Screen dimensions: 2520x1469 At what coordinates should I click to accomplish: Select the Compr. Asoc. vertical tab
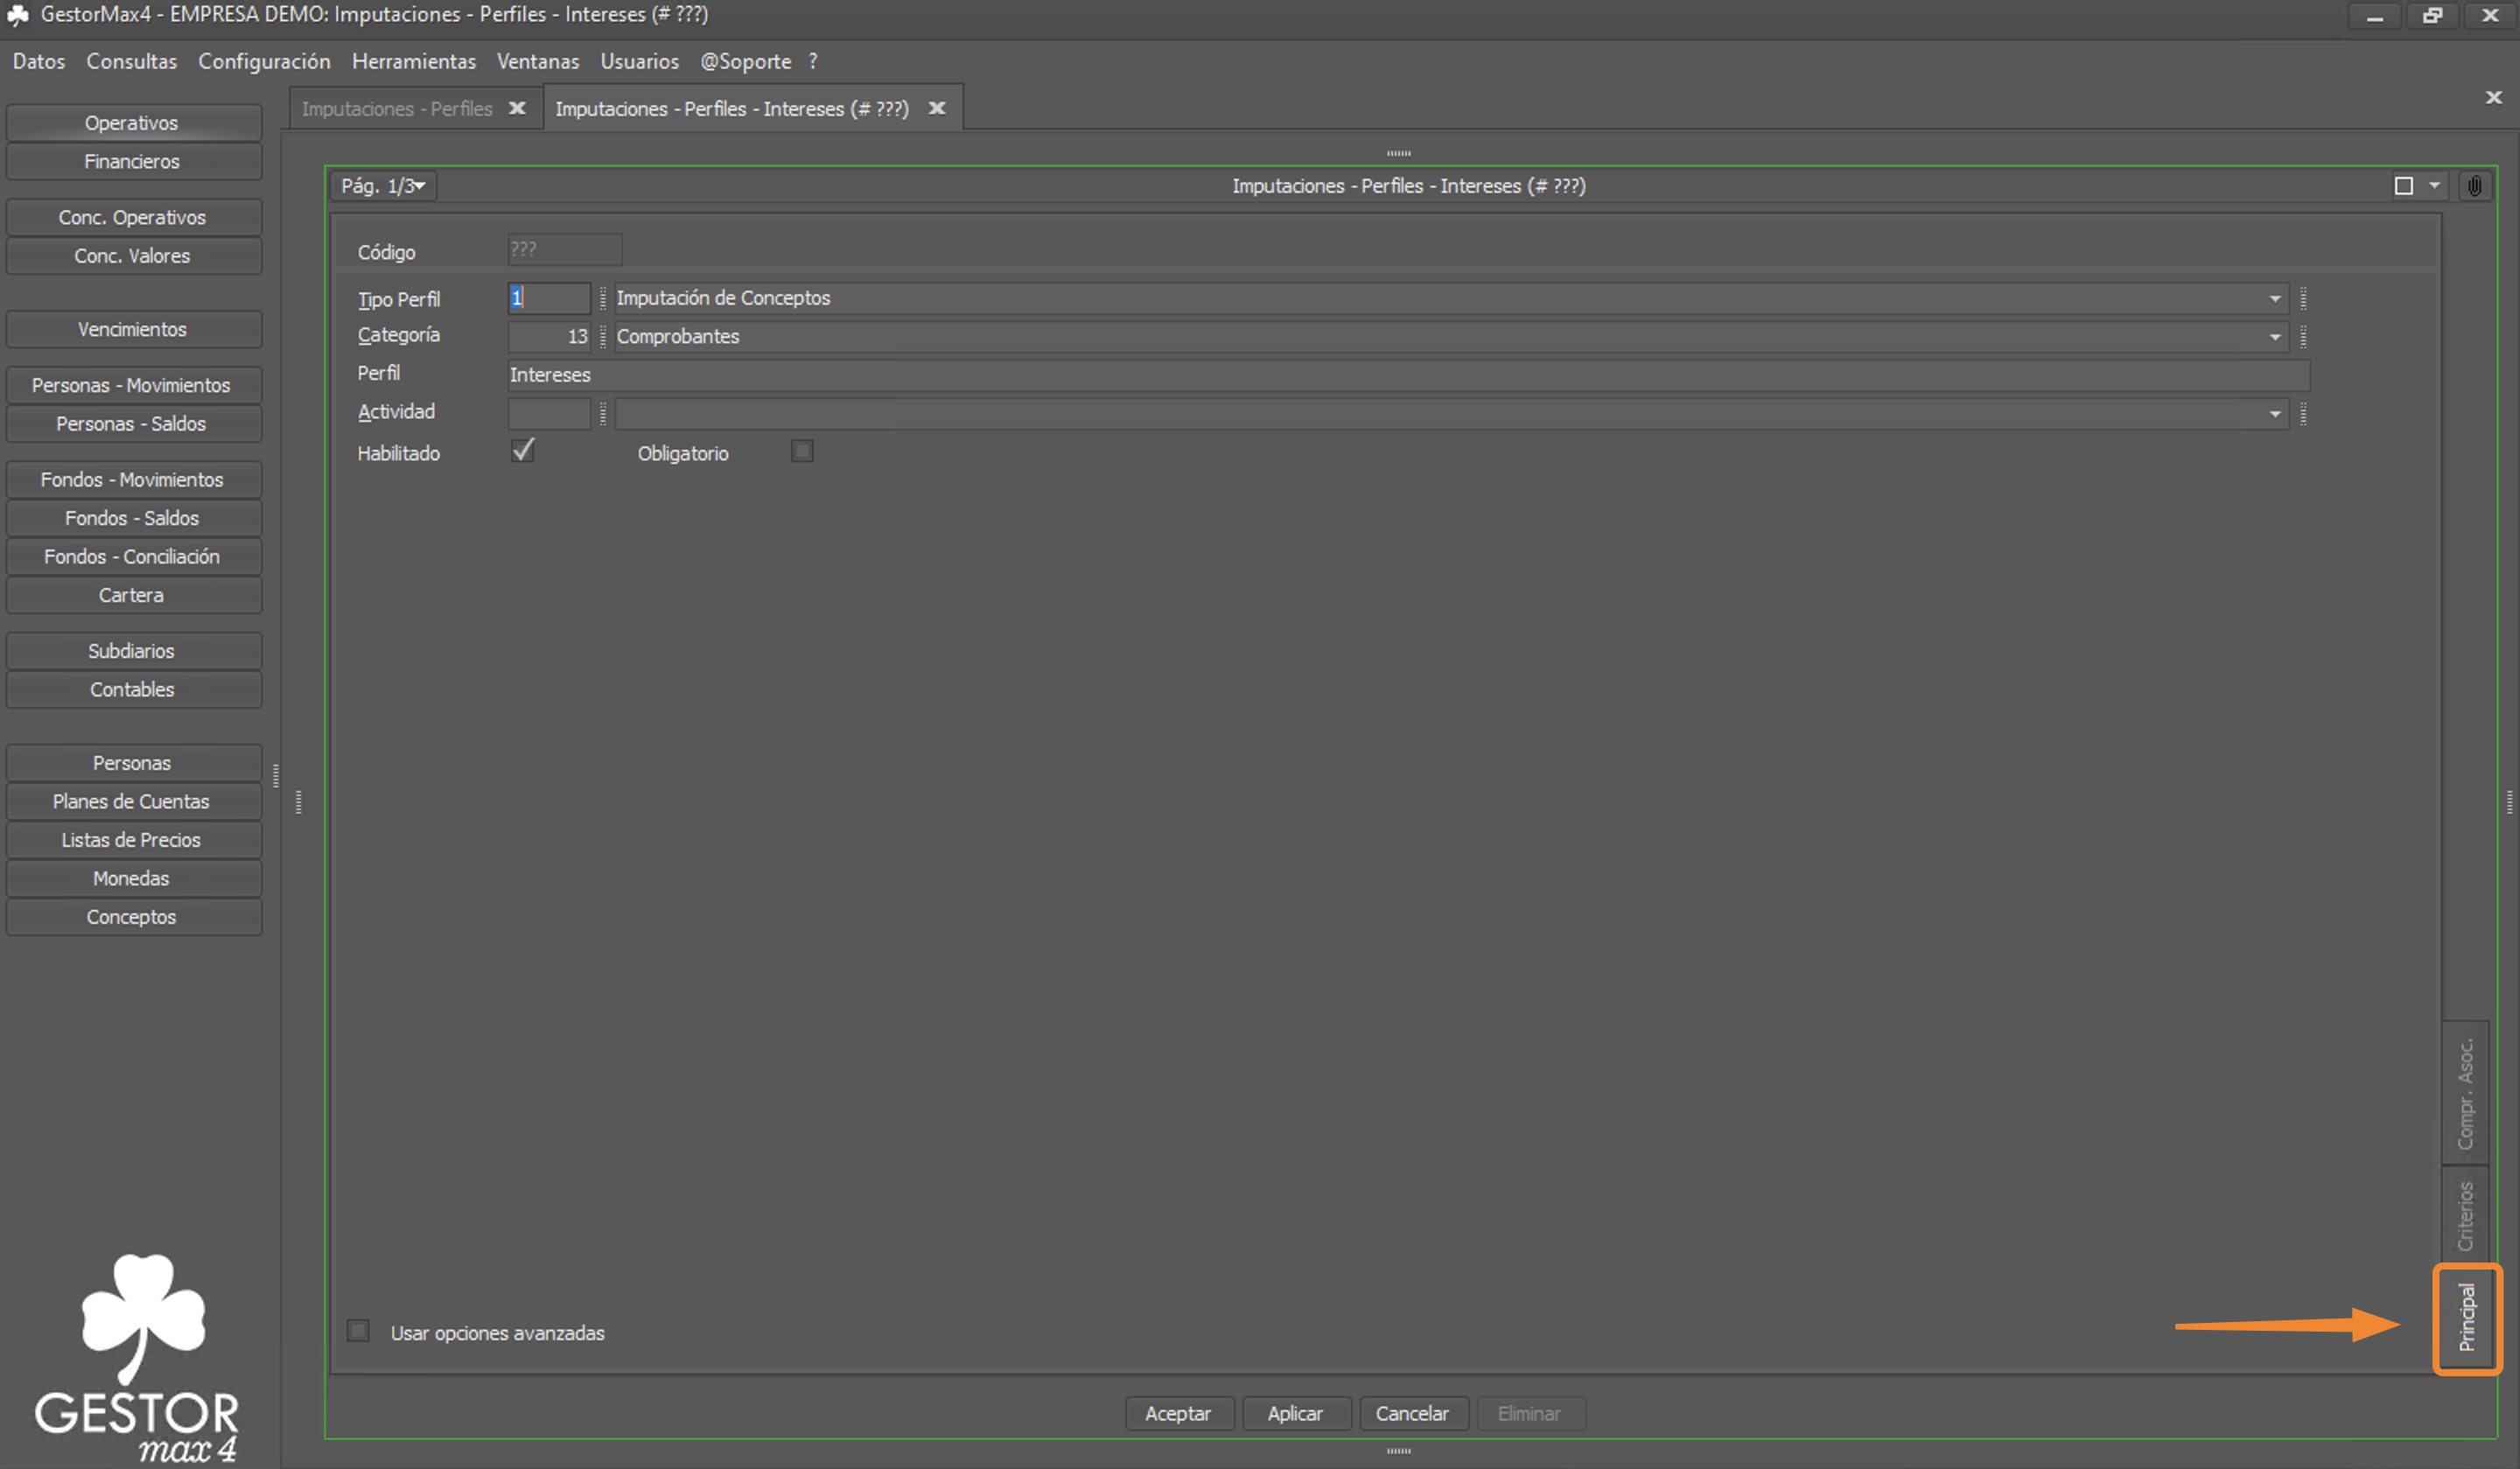pos(2466,1093)
